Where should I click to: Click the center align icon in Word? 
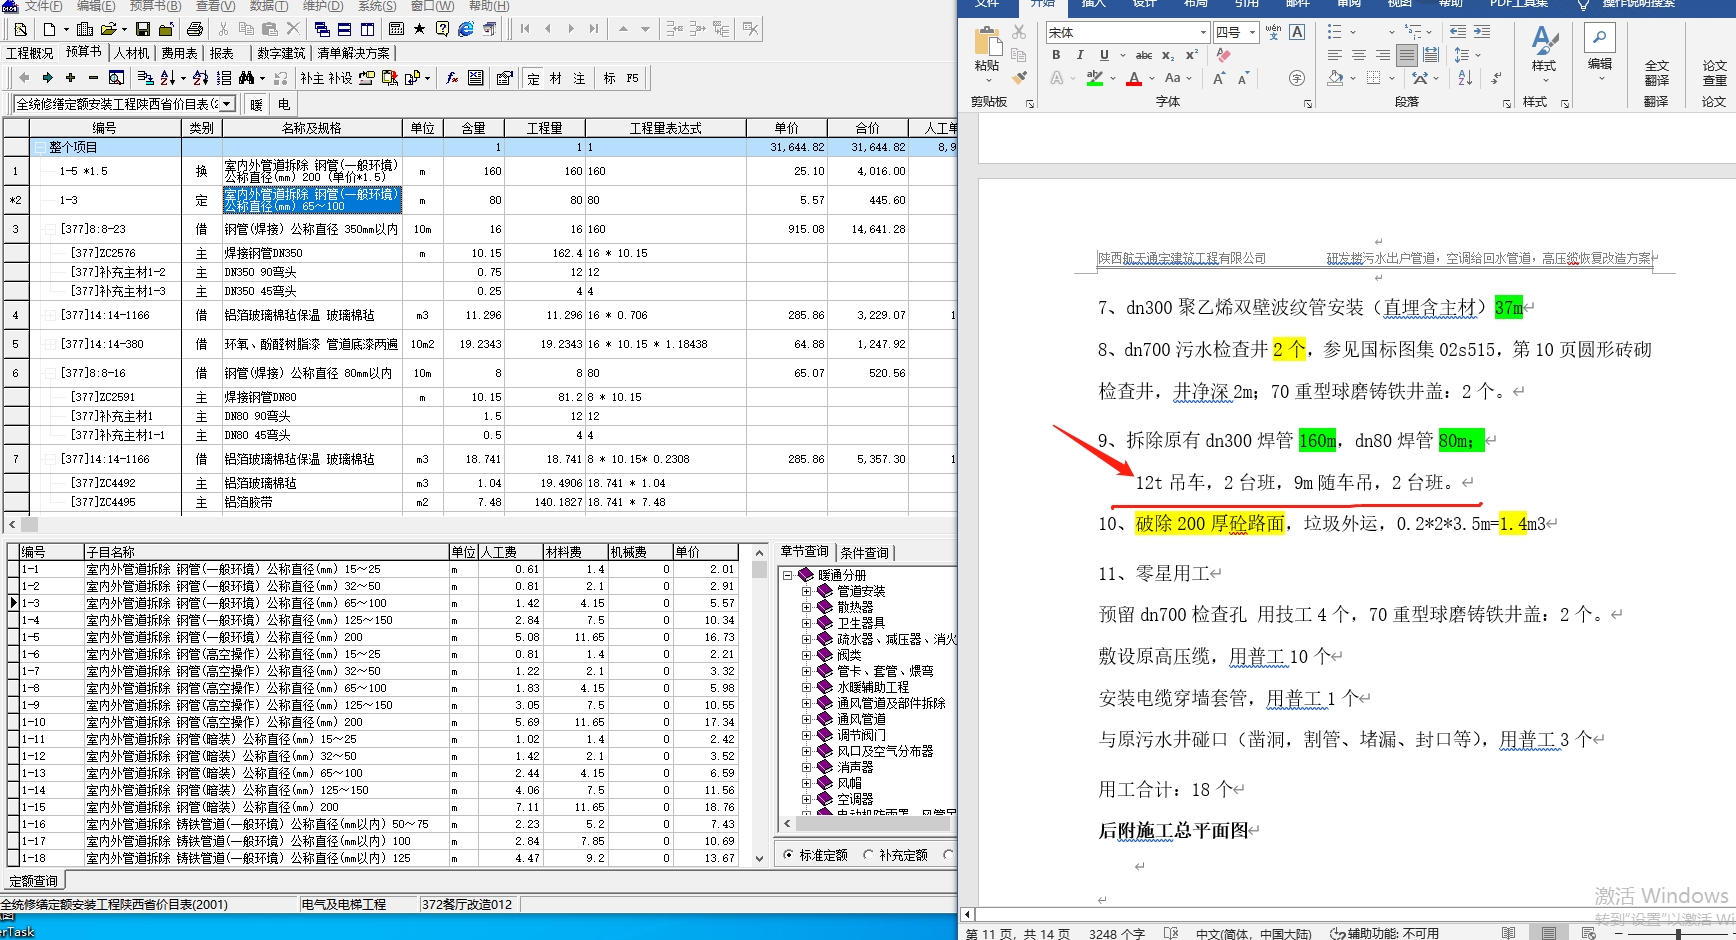1358,55
